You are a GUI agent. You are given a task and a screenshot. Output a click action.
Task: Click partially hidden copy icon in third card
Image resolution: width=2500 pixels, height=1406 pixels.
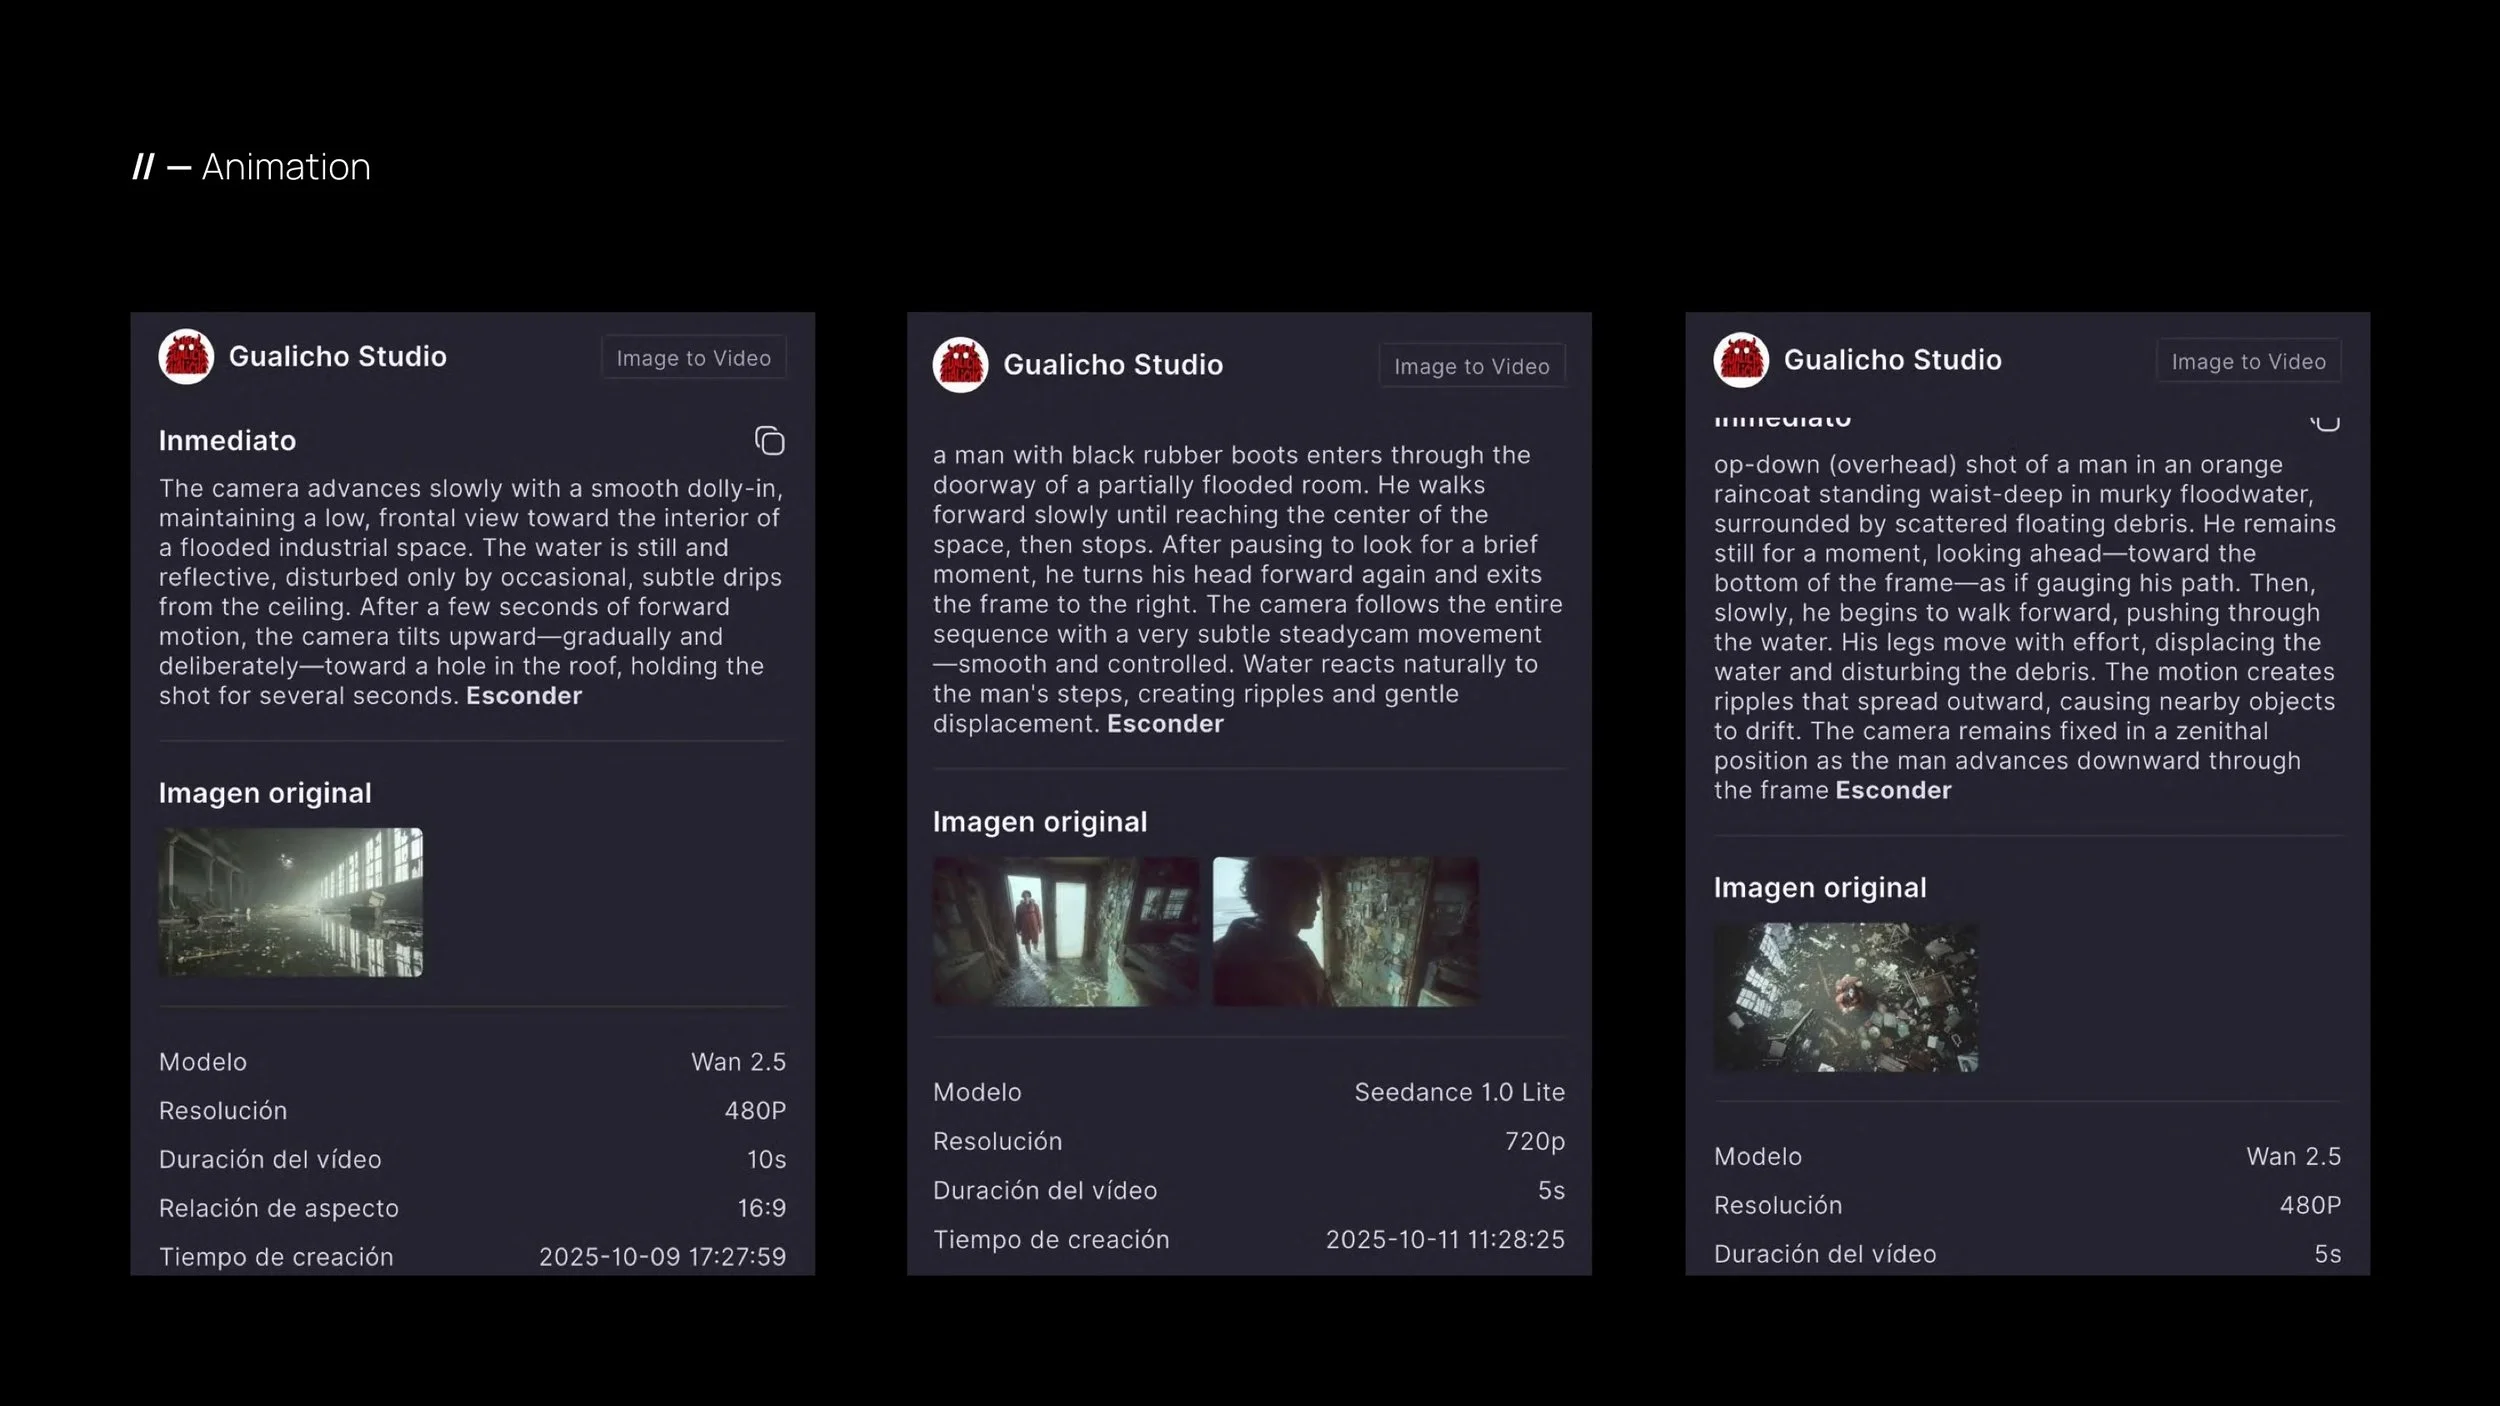coord(2325,424)
